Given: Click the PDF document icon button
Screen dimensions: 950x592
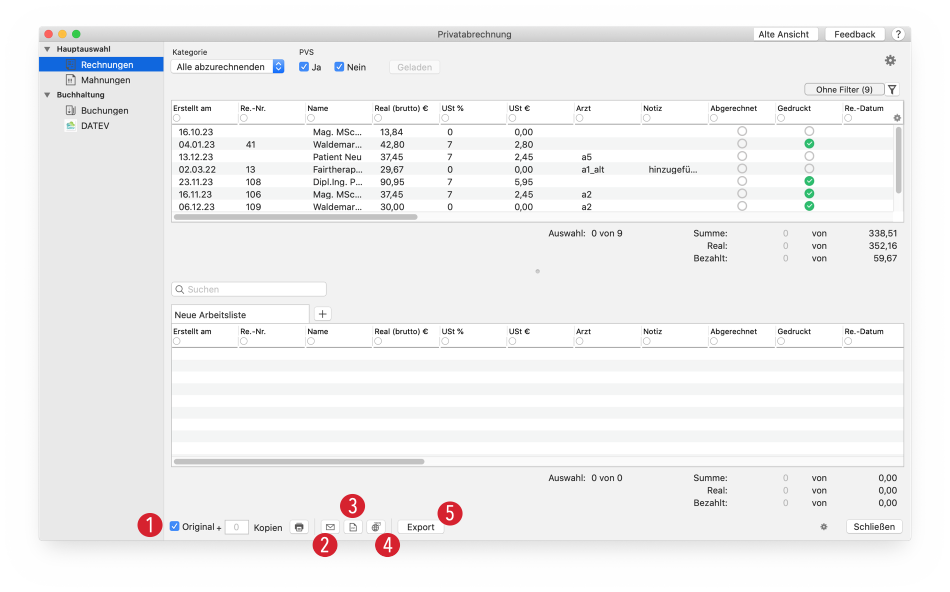Looking at the screenshot, I should point(353,527).
